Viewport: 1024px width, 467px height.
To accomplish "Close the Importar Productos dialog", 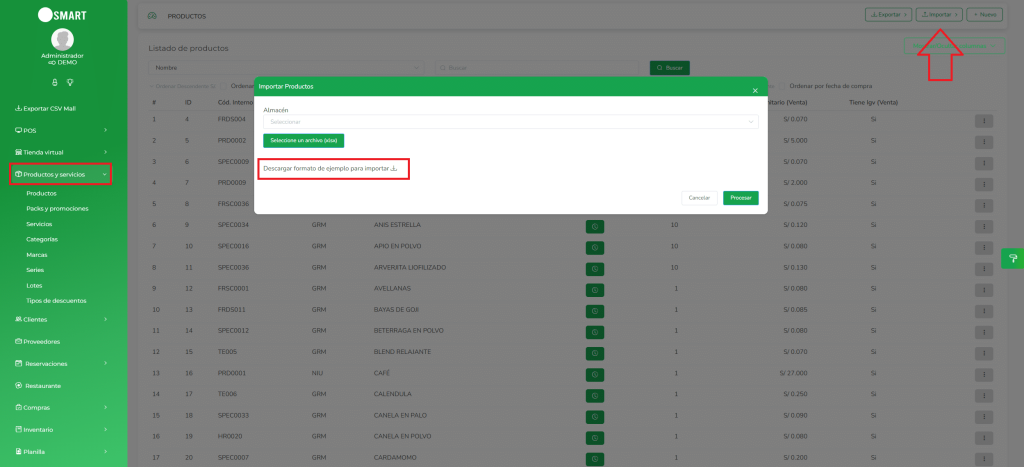I will coord(755,91).
